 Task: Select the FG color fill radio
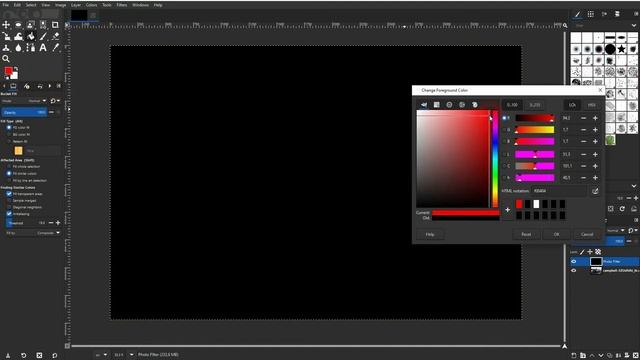coord(9,127)
